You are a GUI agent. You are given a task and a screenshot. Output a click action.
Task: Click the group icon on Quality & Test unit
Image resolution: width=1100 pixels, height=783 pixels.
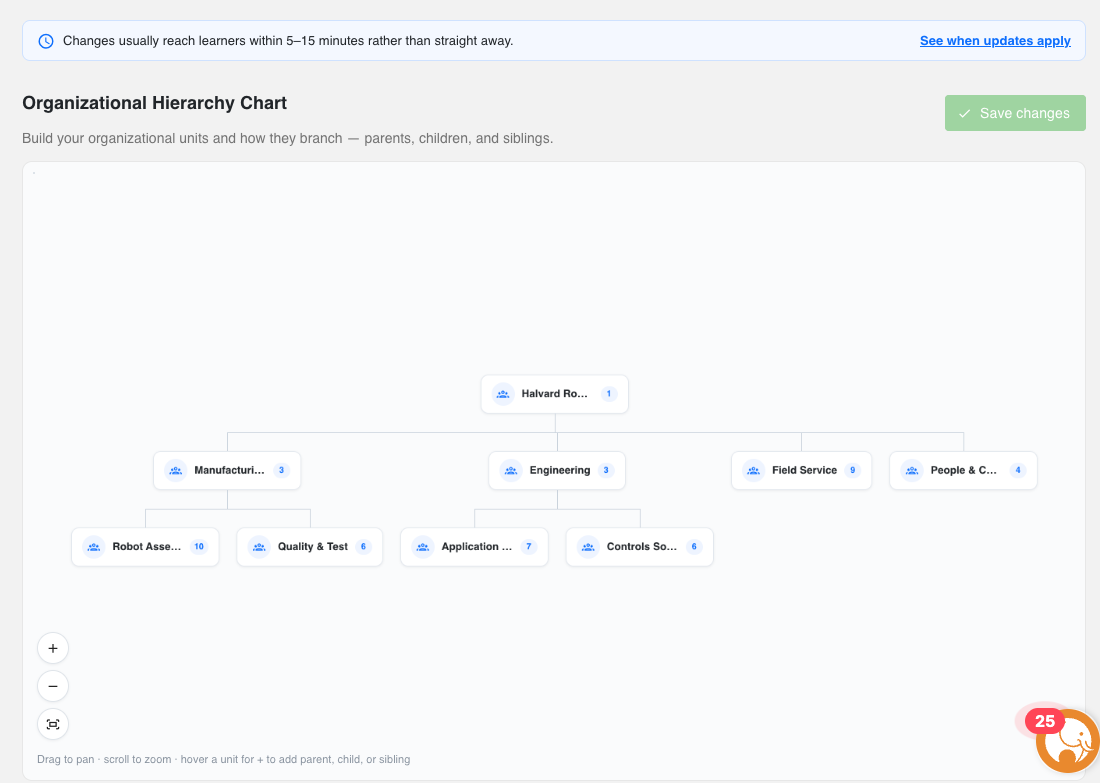click(x=259, y=547)
